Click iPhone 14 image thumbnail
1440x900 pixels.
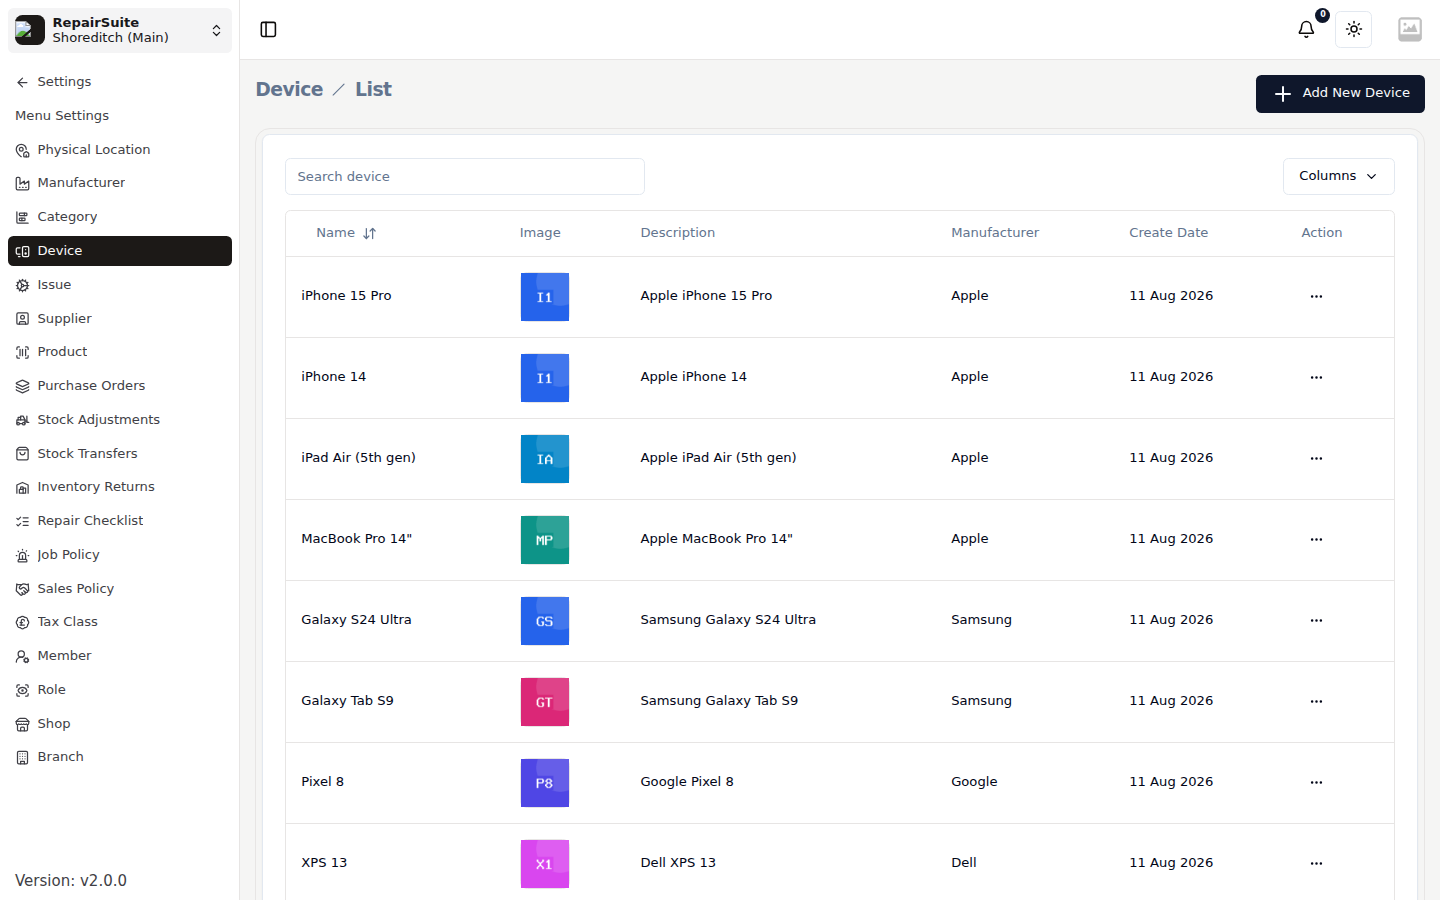tap(545, 378)
